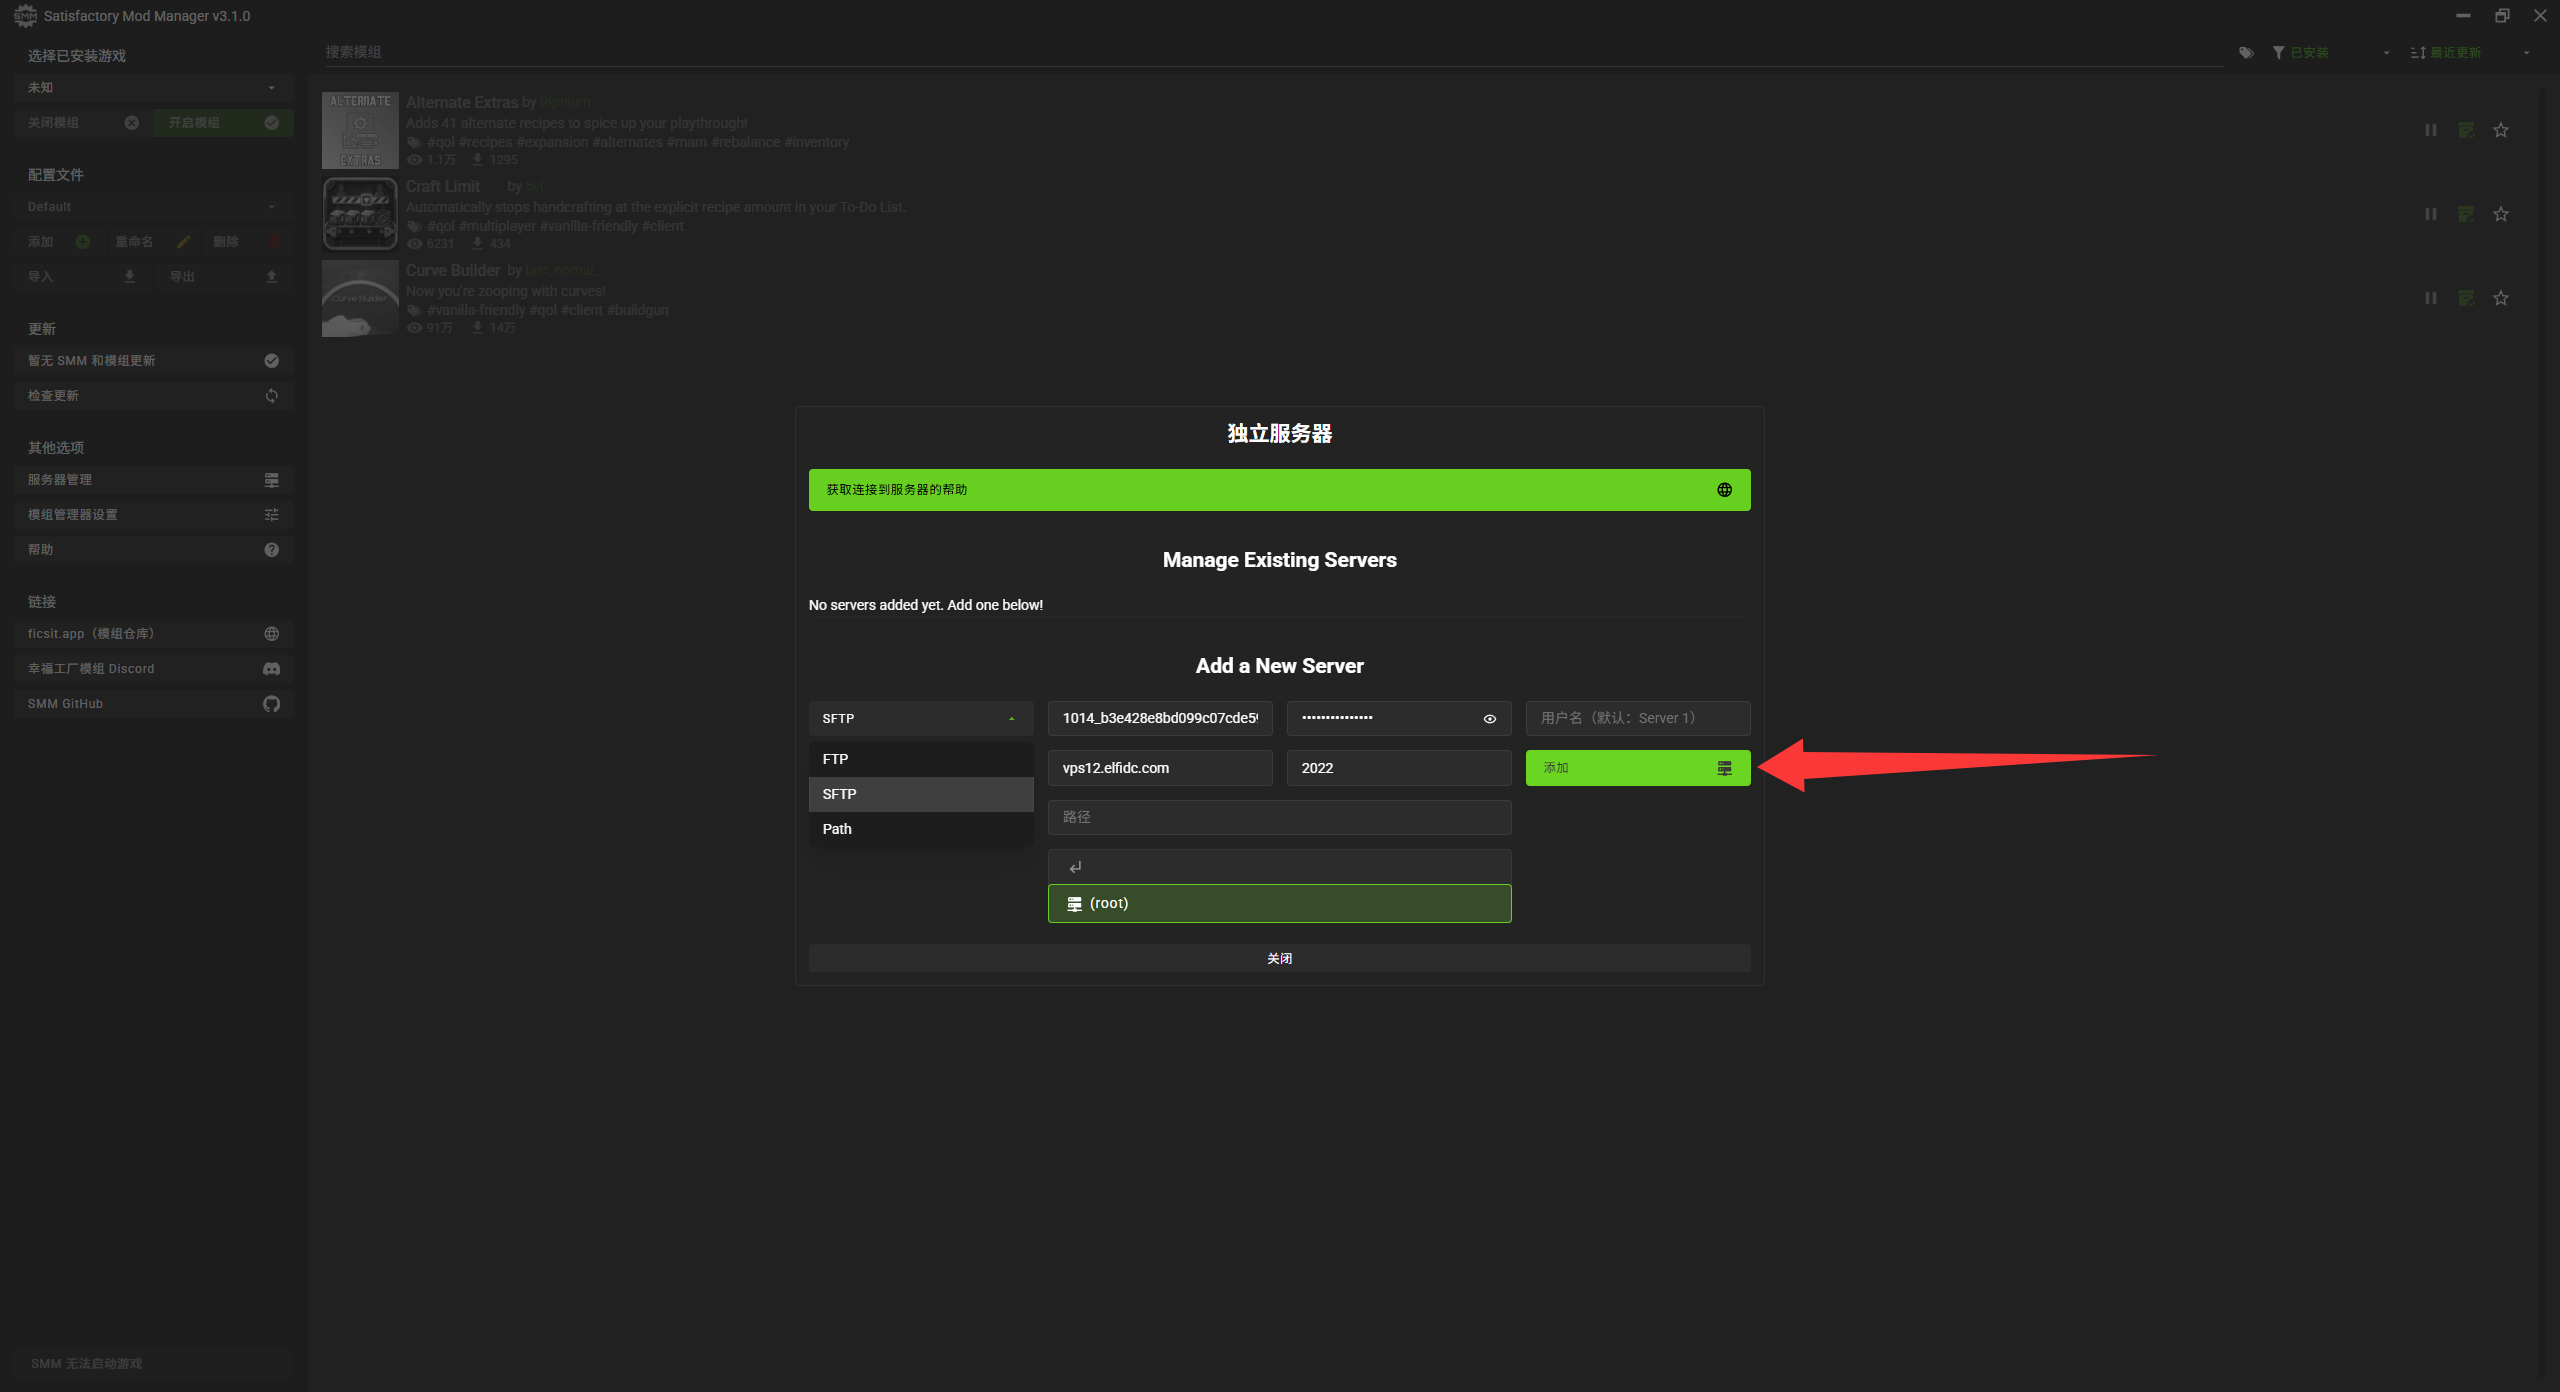Open 模组管理器设置 settings sliders icon
The image size is (2560, 1392).
tap(271, 515)
